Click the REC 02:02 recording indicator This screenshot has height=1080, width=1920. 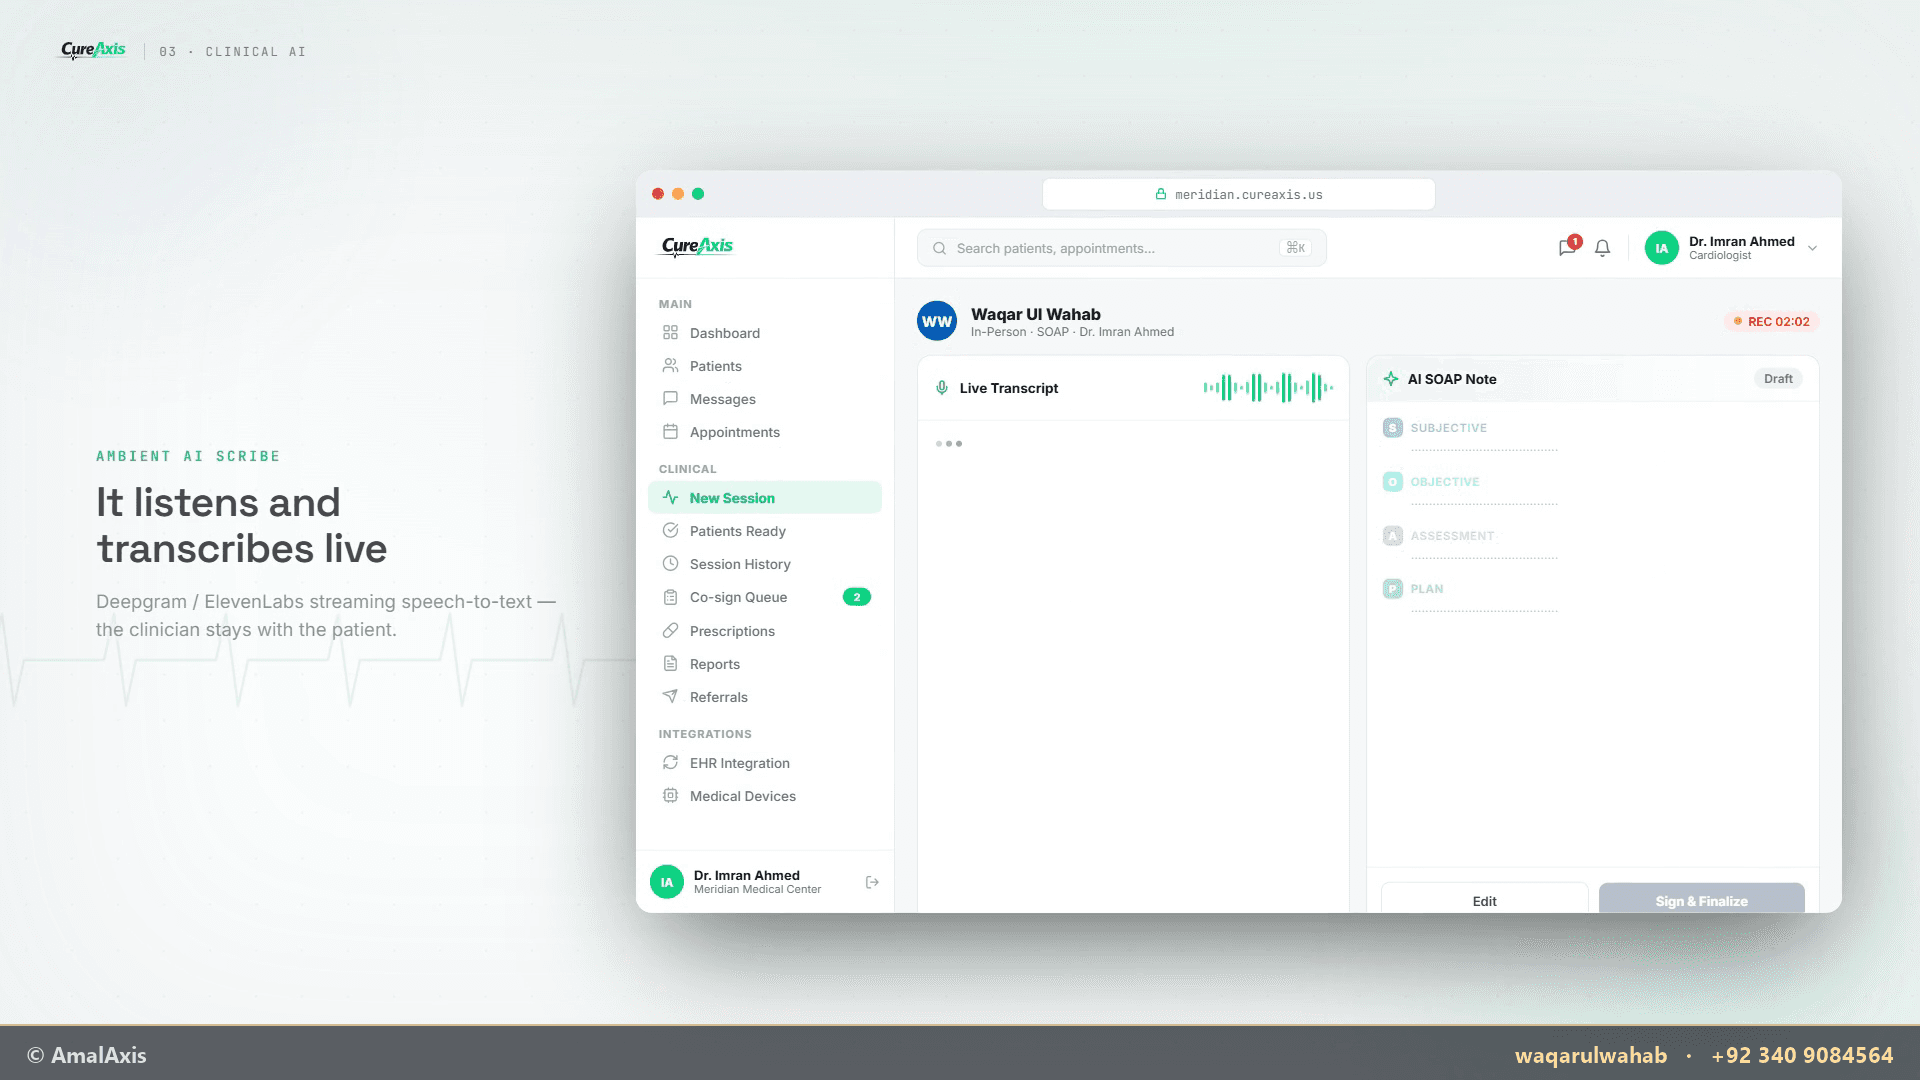coord(1771,321)
